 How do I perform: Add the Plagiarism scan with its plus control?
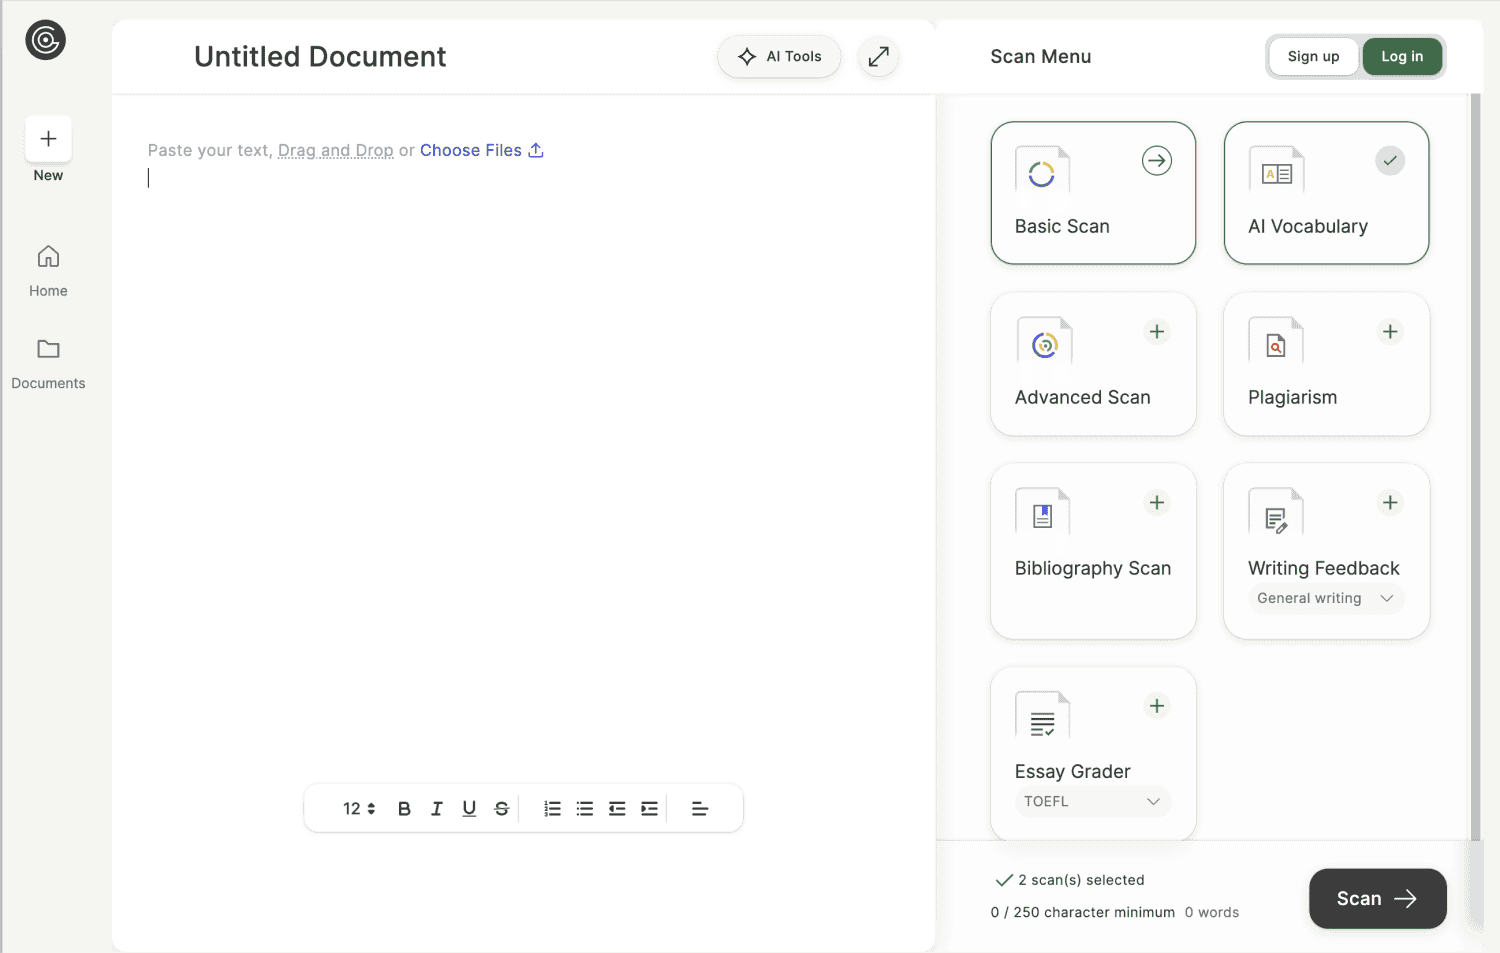pyautogui.click(x=1390, y=331)
